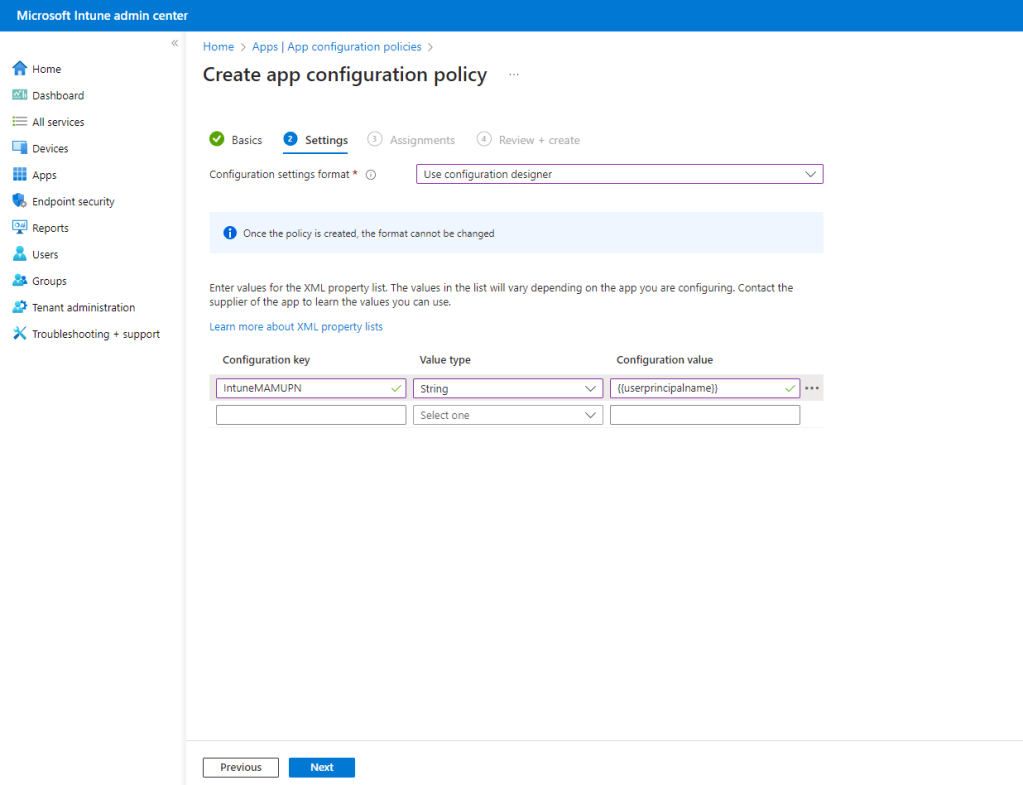Click the Devices icon in navigation

tap(19, 148)
